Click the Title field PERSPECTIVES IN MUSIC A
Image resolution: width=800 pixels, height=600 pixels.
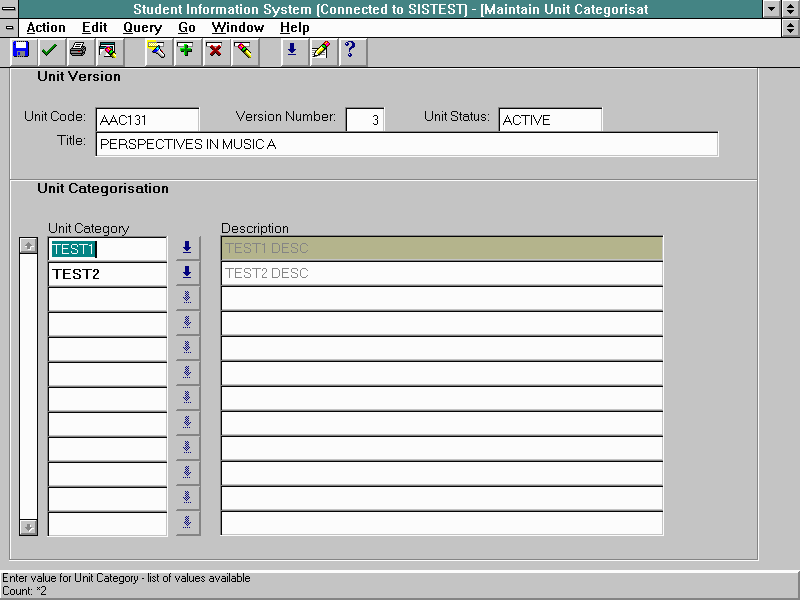[406, 144]
